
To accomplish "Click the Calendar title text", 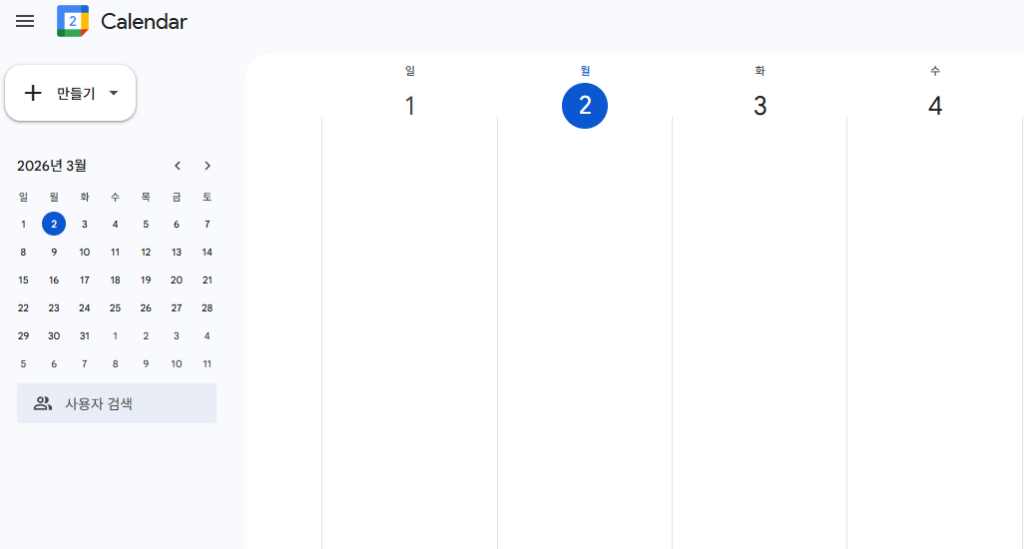I will pos(144,21).
